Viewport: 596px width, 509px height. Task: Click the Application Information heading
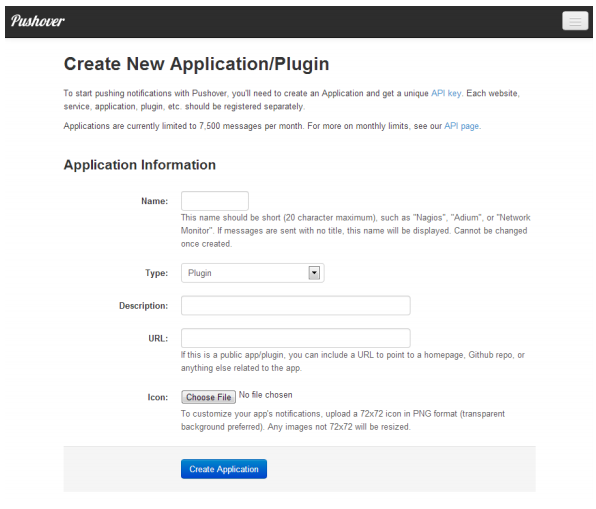point(140,165)
